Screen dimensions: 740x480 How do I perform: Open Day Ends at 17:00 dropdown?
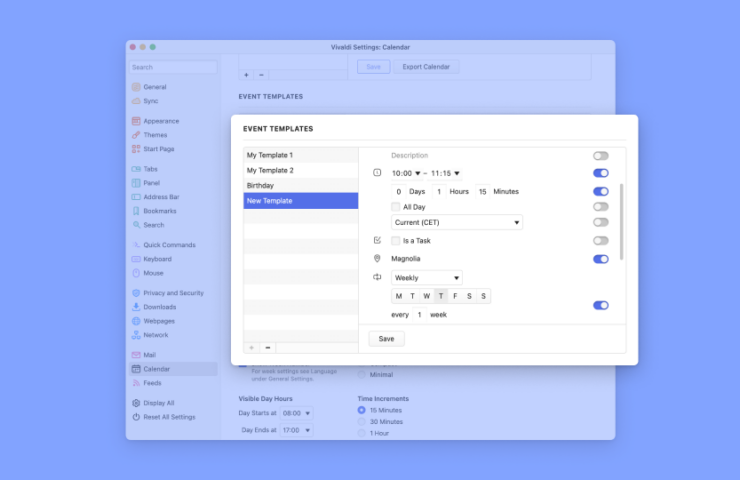296,430
